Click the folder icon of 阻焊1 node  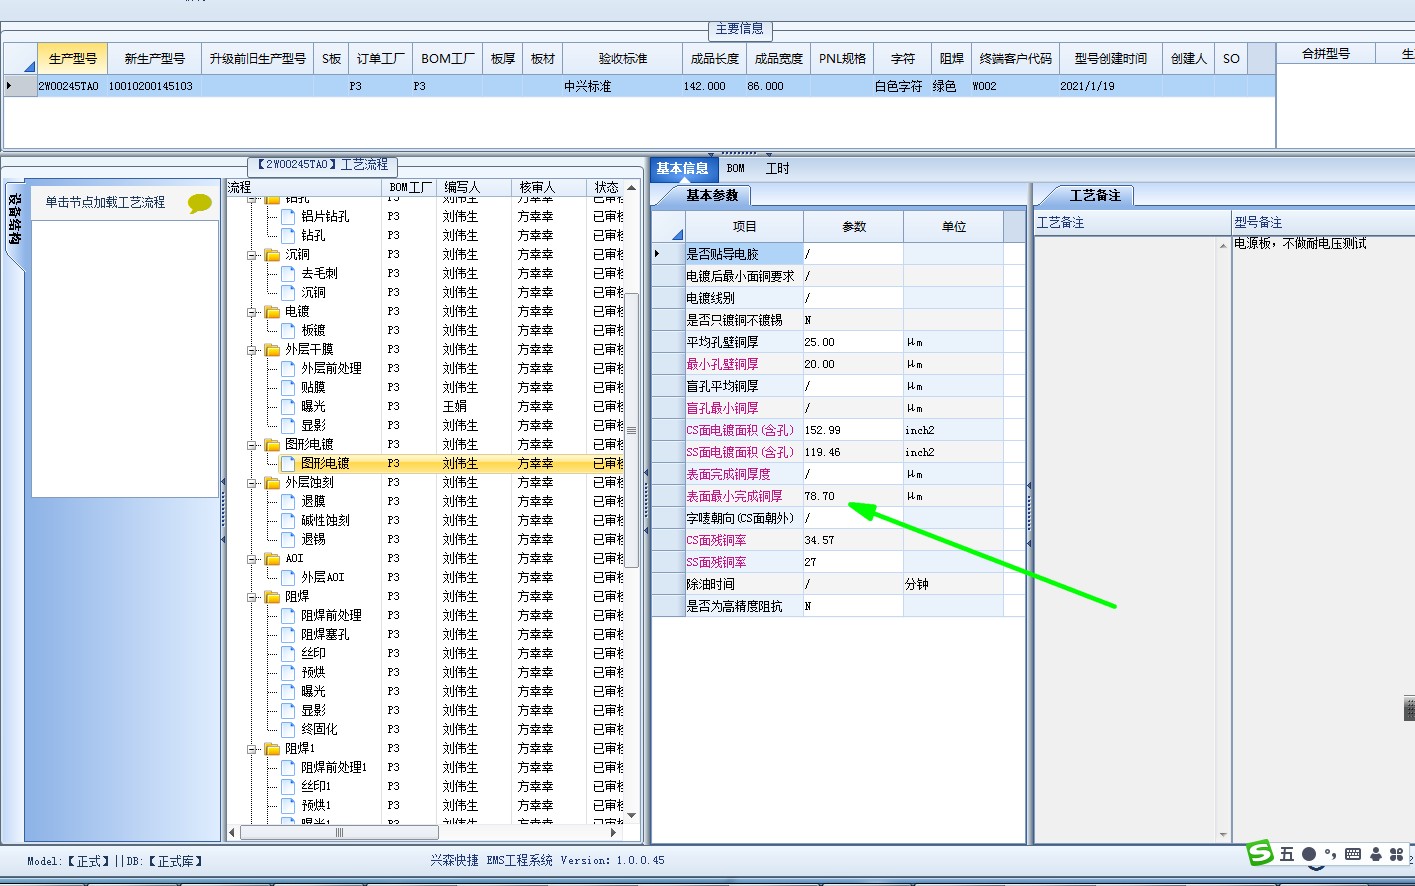point(272,749)
